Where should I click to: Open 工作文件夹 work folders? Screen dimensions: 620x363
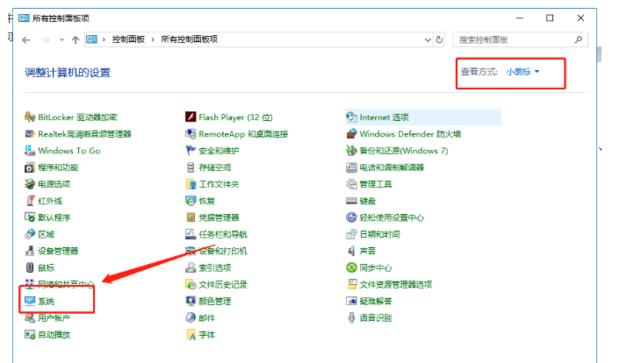pos(212,184)
